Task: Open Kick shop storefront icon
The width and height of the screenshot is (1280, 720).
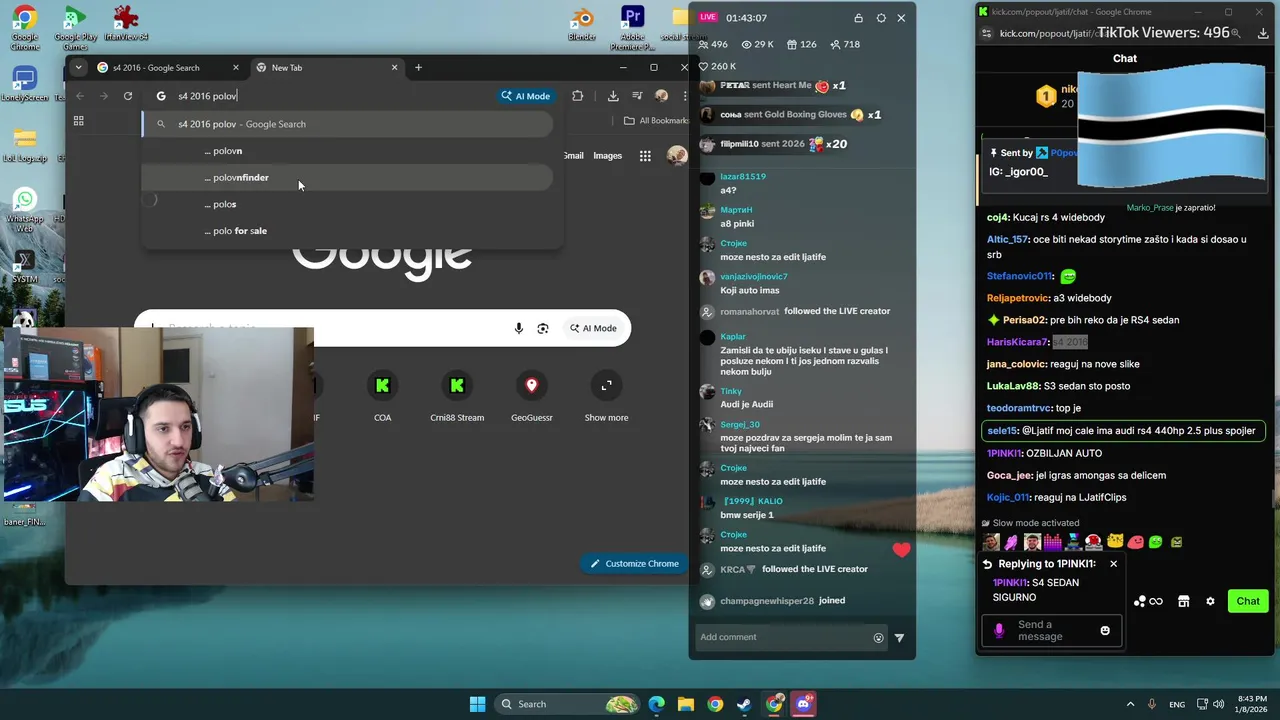Action: click(x=1184, y=601)
